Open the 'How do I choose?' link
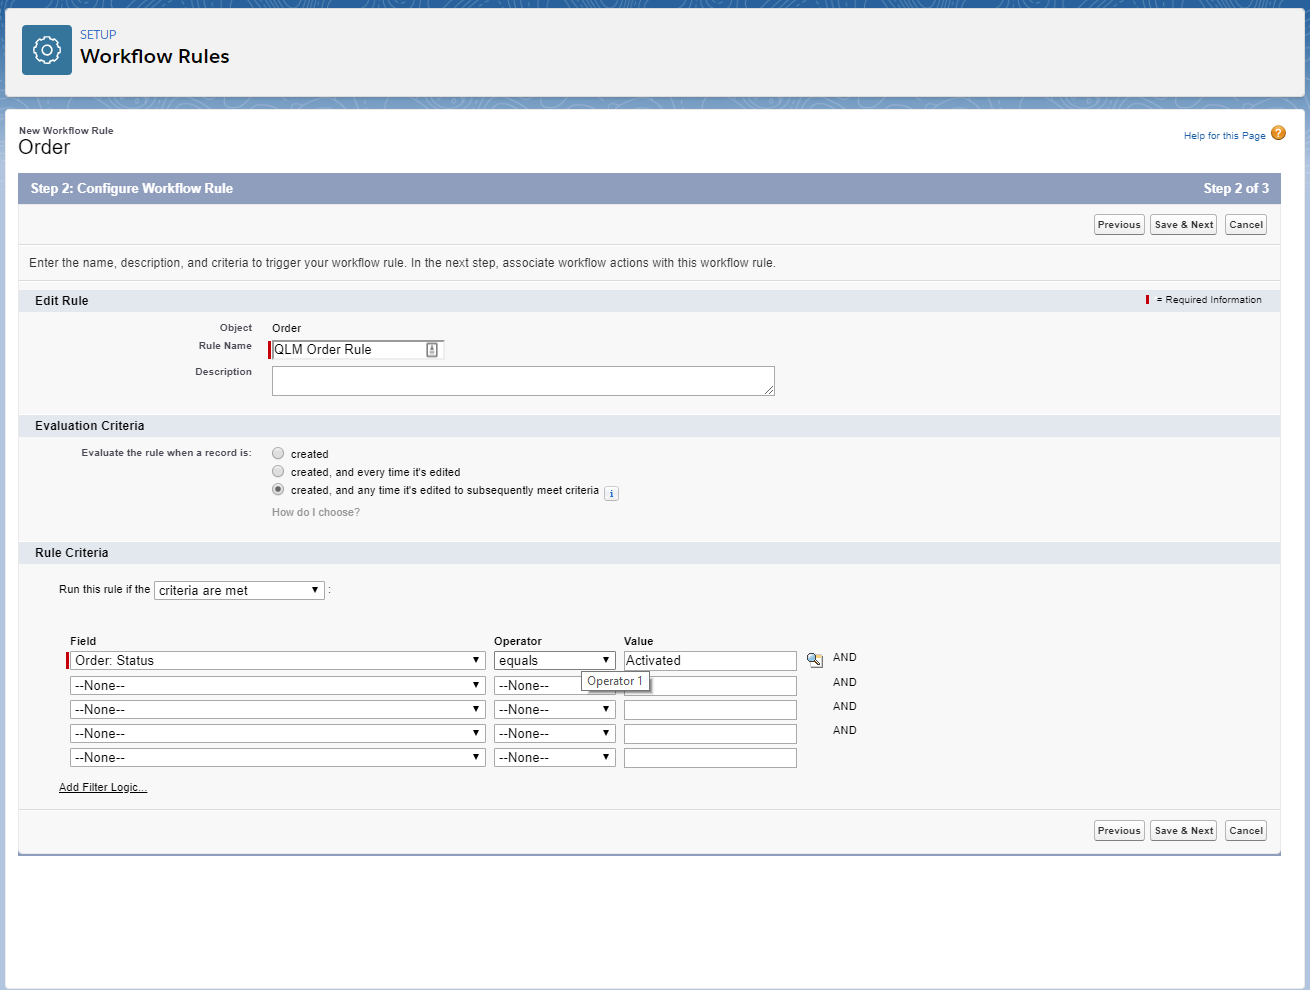 tap(316, 512)
